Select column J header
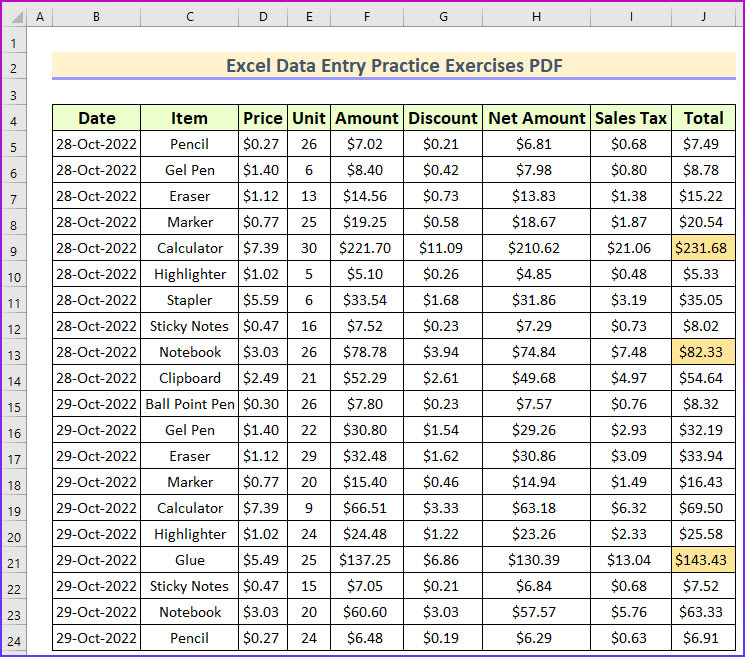745x657 pixels. [704, 18]
